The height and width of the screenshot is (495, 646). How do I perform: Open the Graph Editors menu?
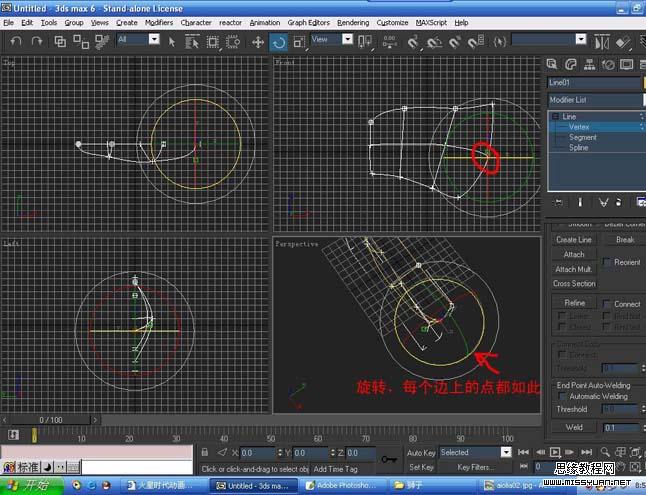(x=309, y=23)
